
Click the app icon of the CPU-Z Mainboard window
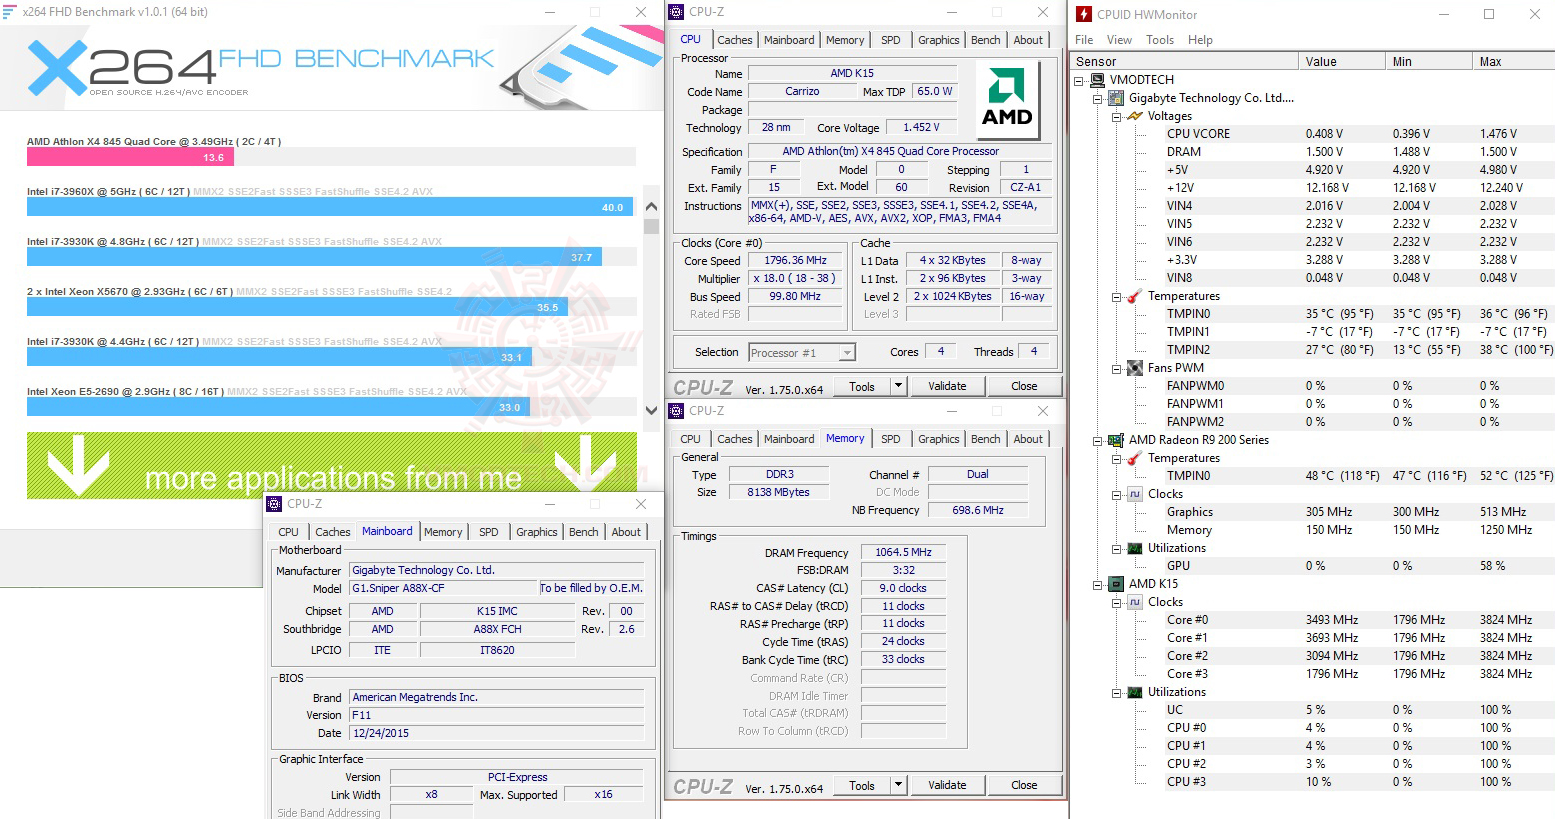(x=275, y=504)
